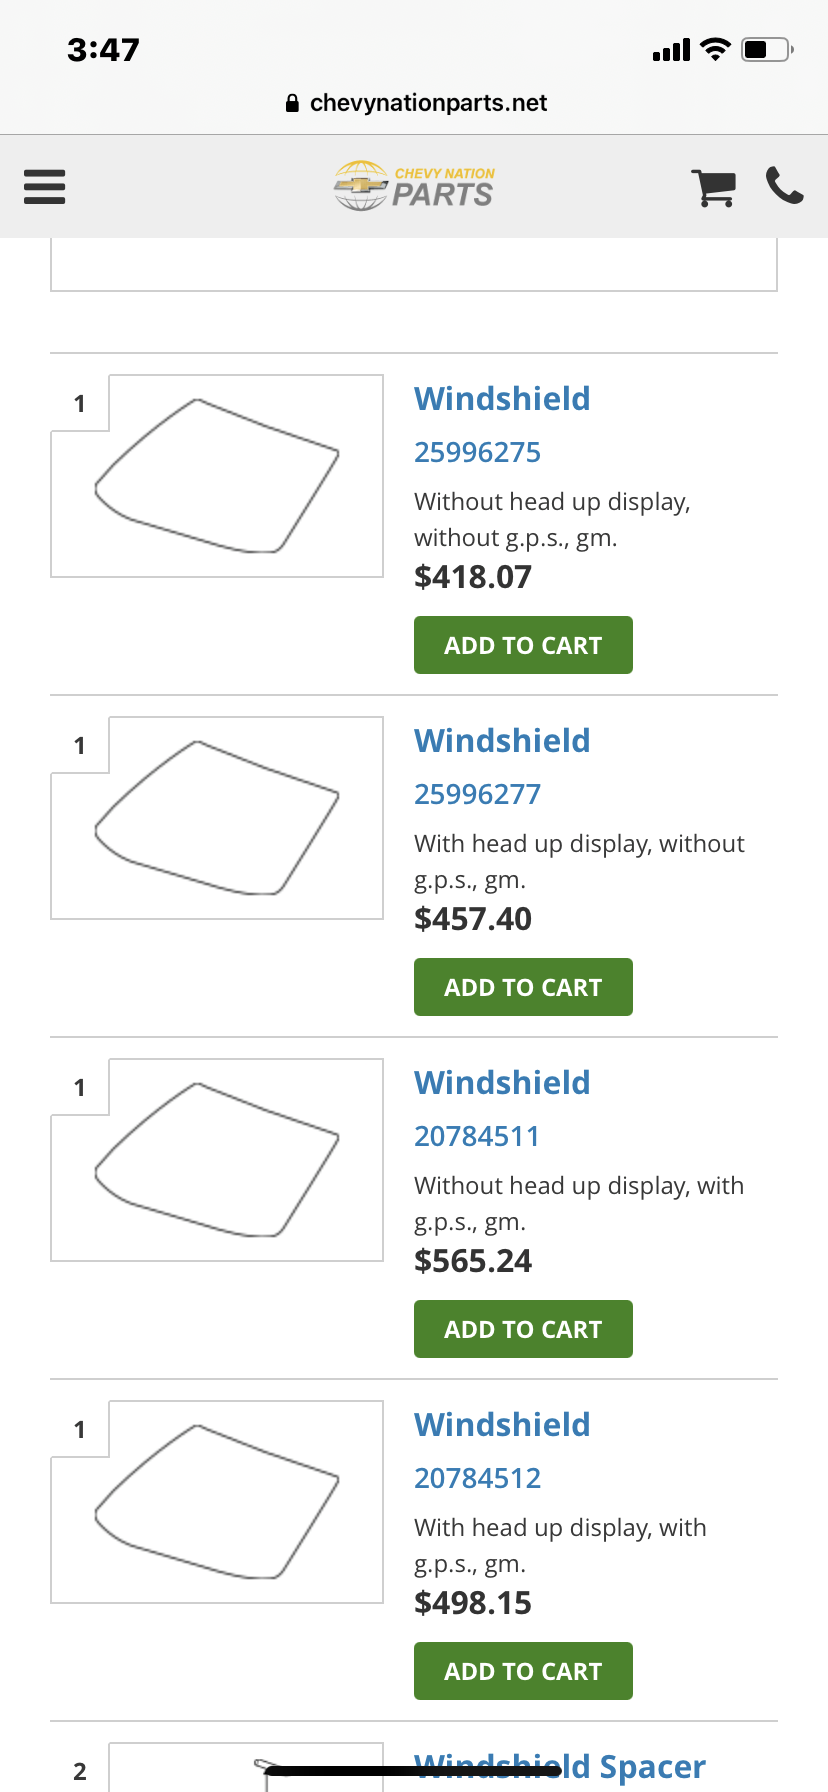828x1792 pixels.
Task: Add the $418.07 windshield to cart
Action: tap(523, 645)
